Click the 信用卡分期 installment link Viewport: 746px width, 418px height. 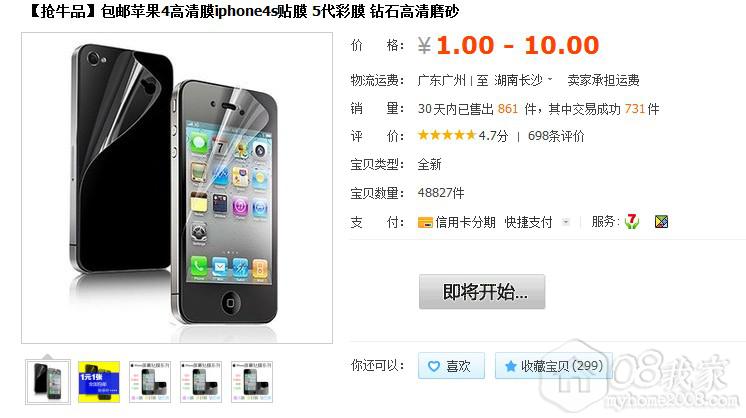click(465, 222)
